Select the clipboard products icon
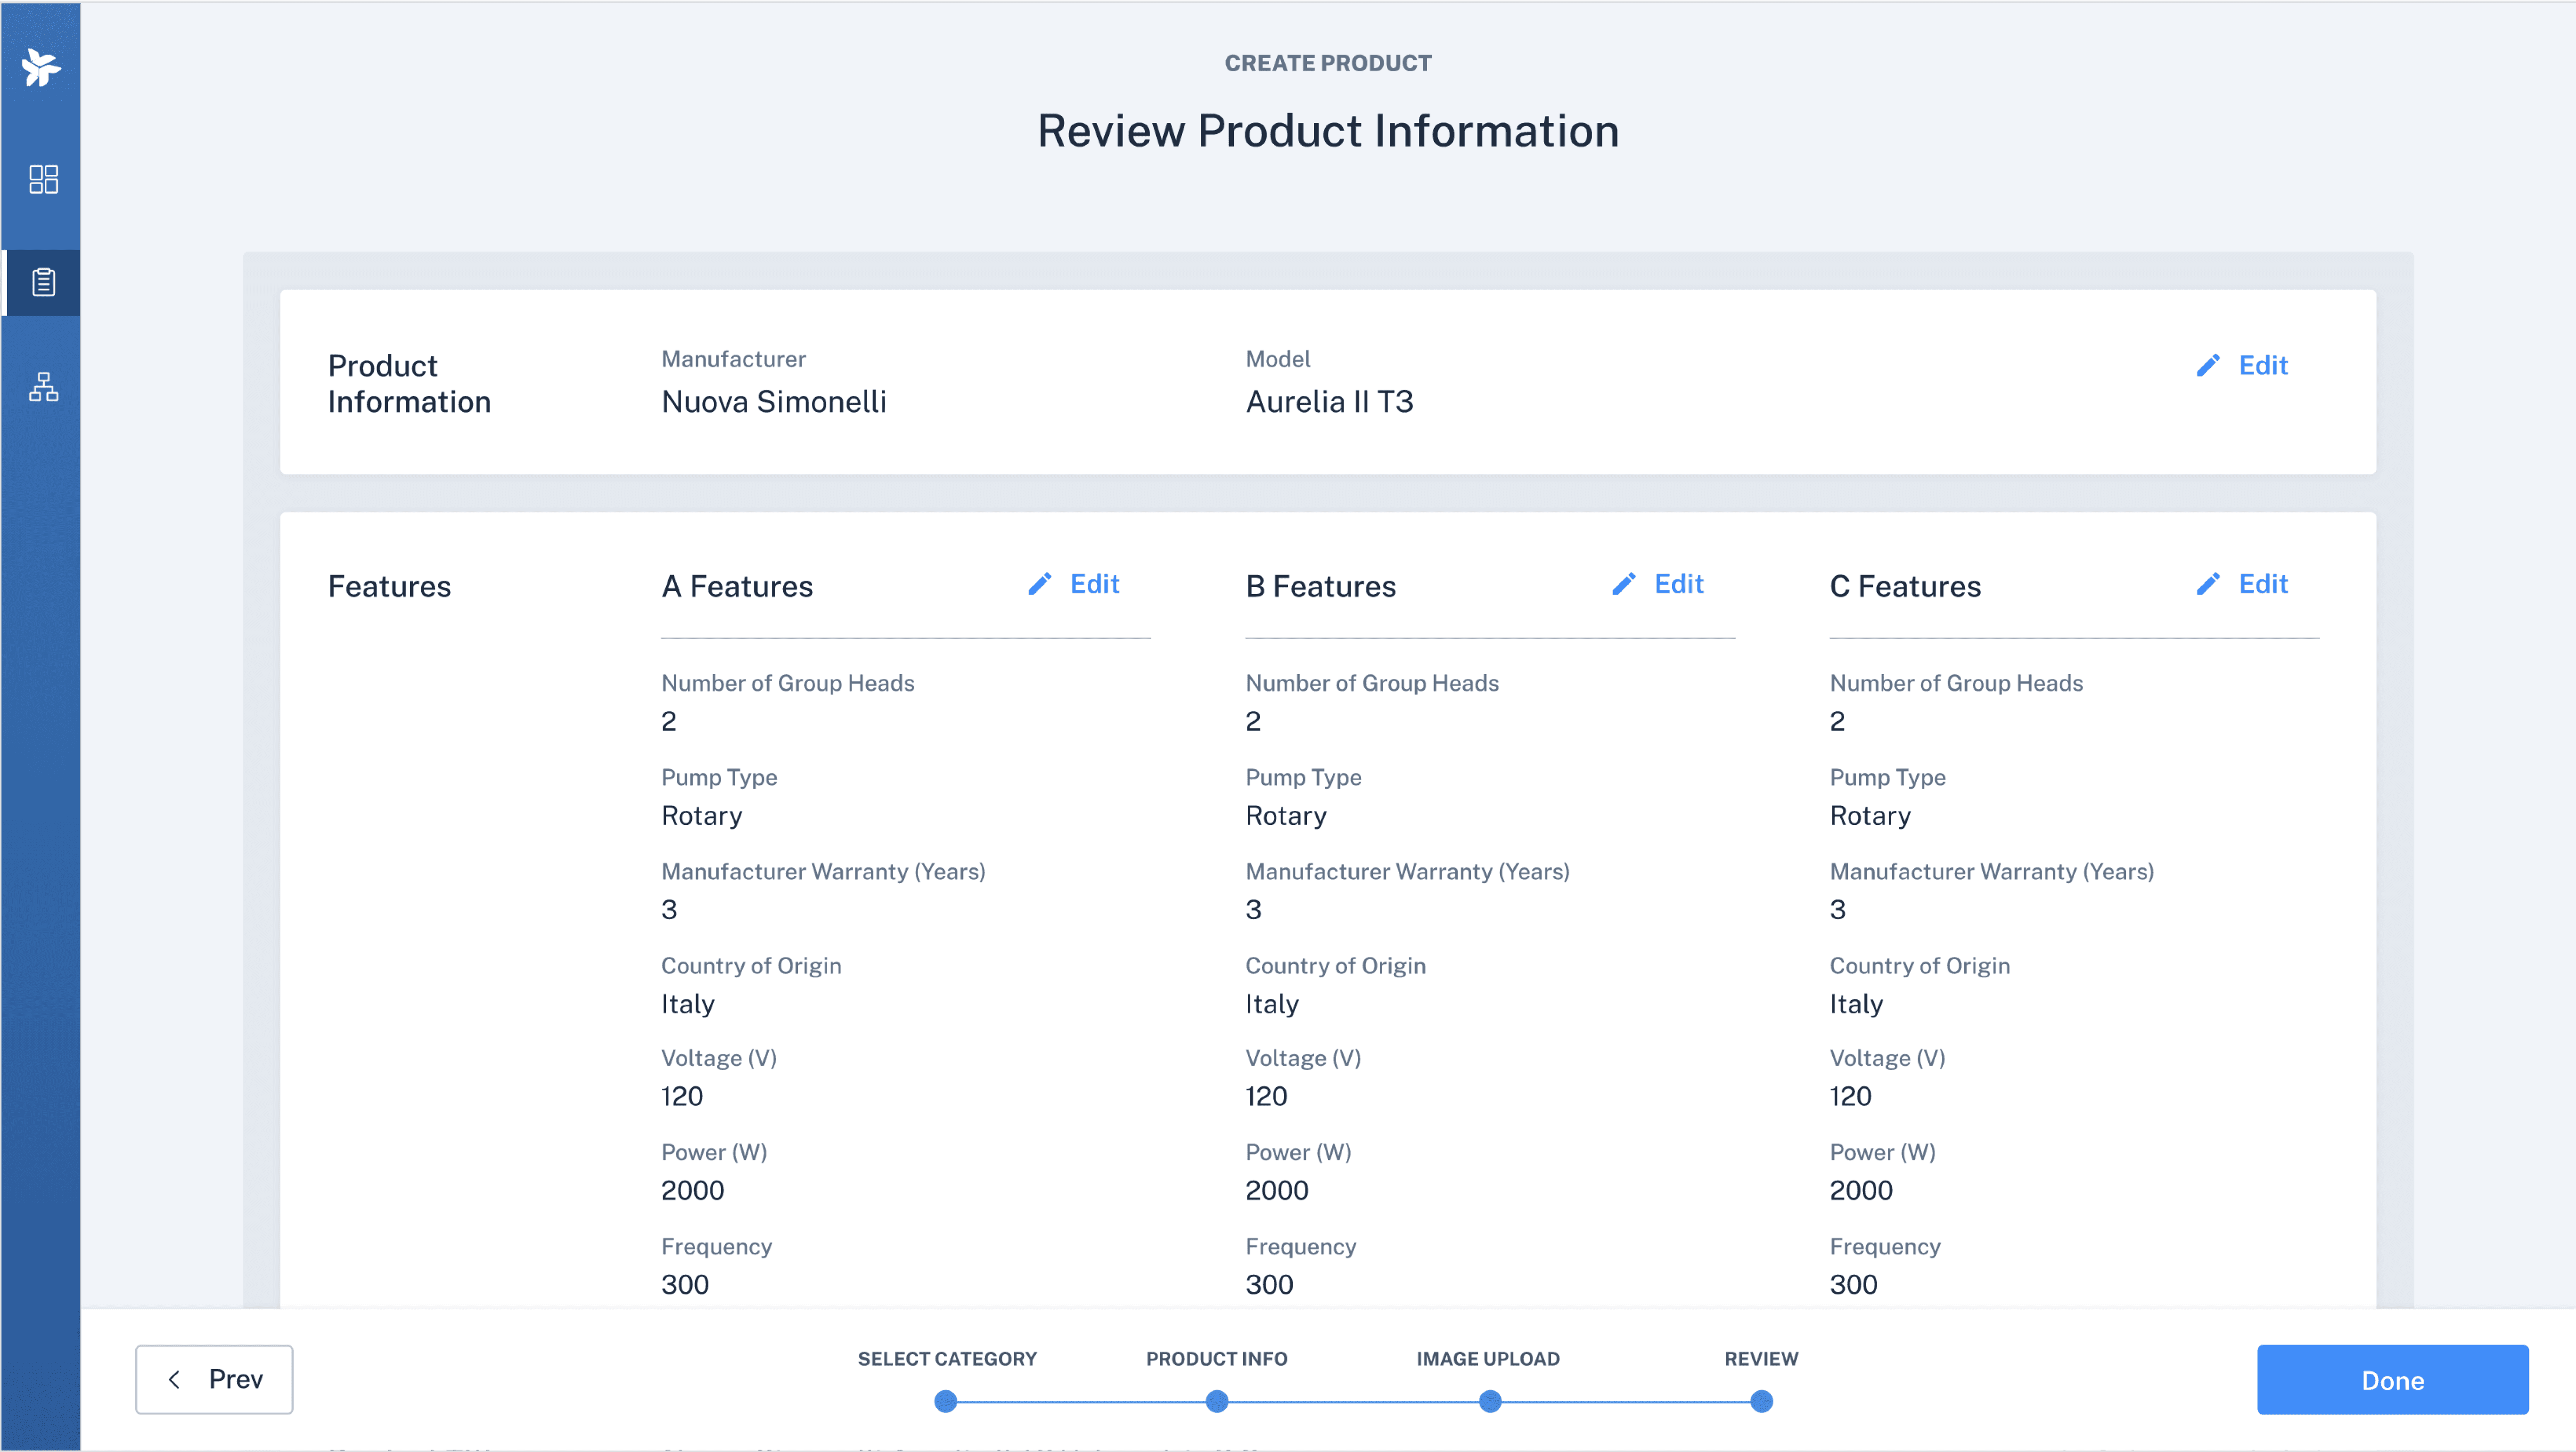 click(x=43, y=282)
